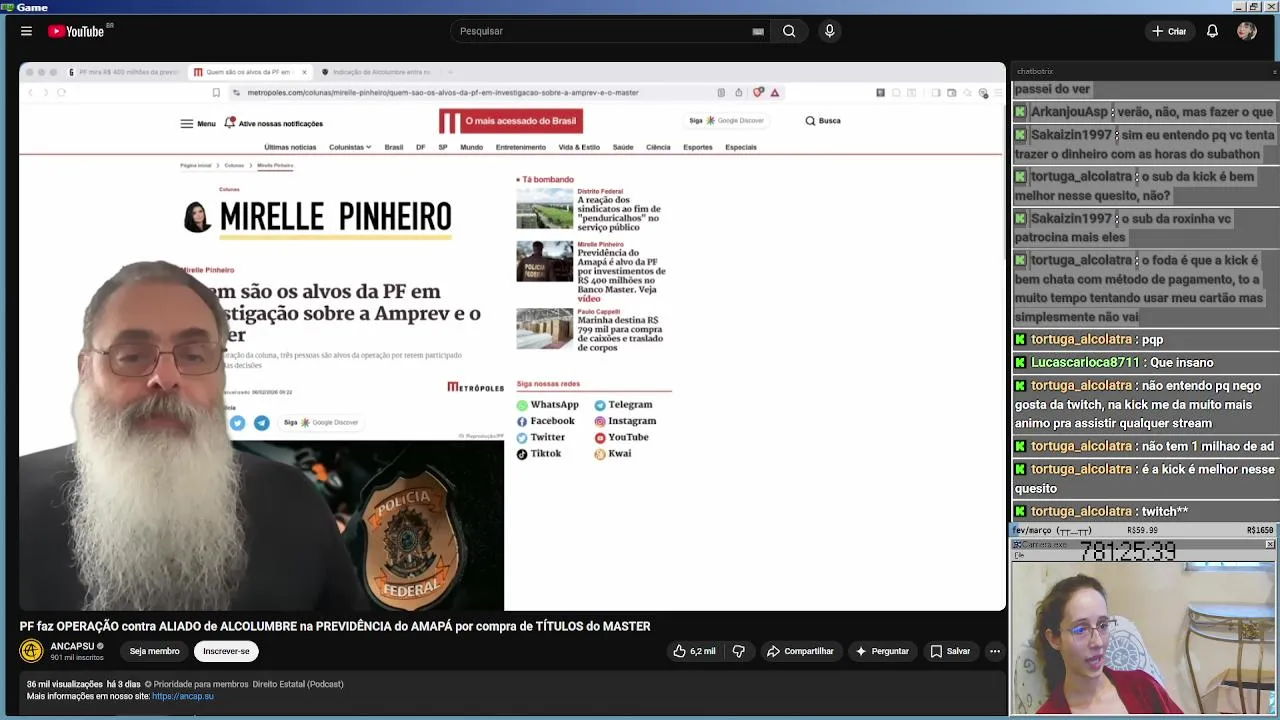This screenshot has width=1280, height=720.
Task: Click the video title text
Action: [x=335, y=626]
